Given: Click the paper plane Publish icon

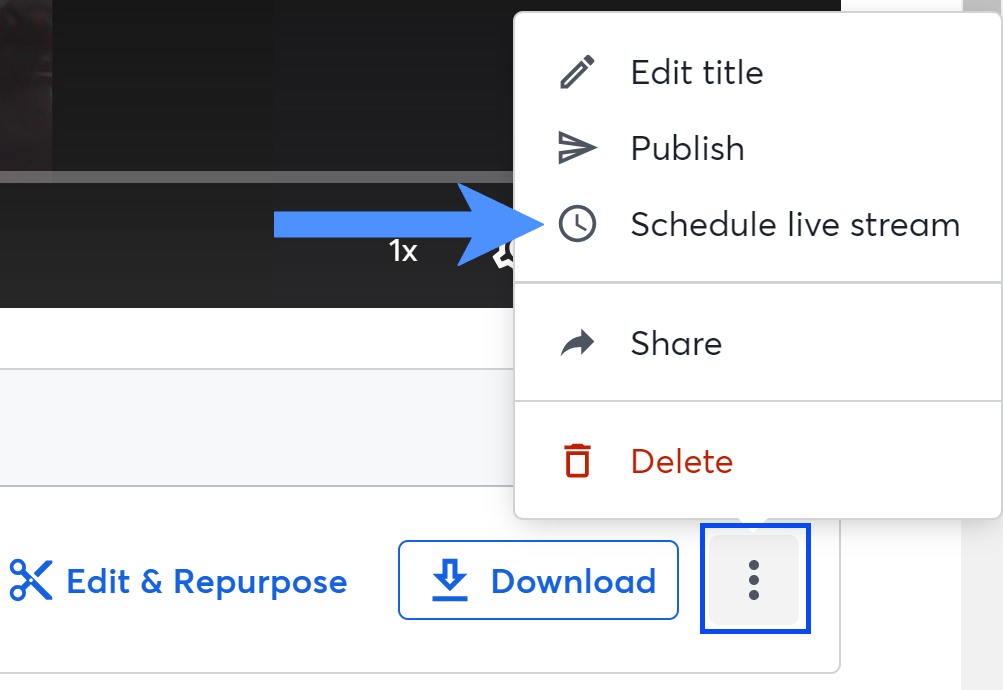Looking at the screenshot, I should click(576, 149).
